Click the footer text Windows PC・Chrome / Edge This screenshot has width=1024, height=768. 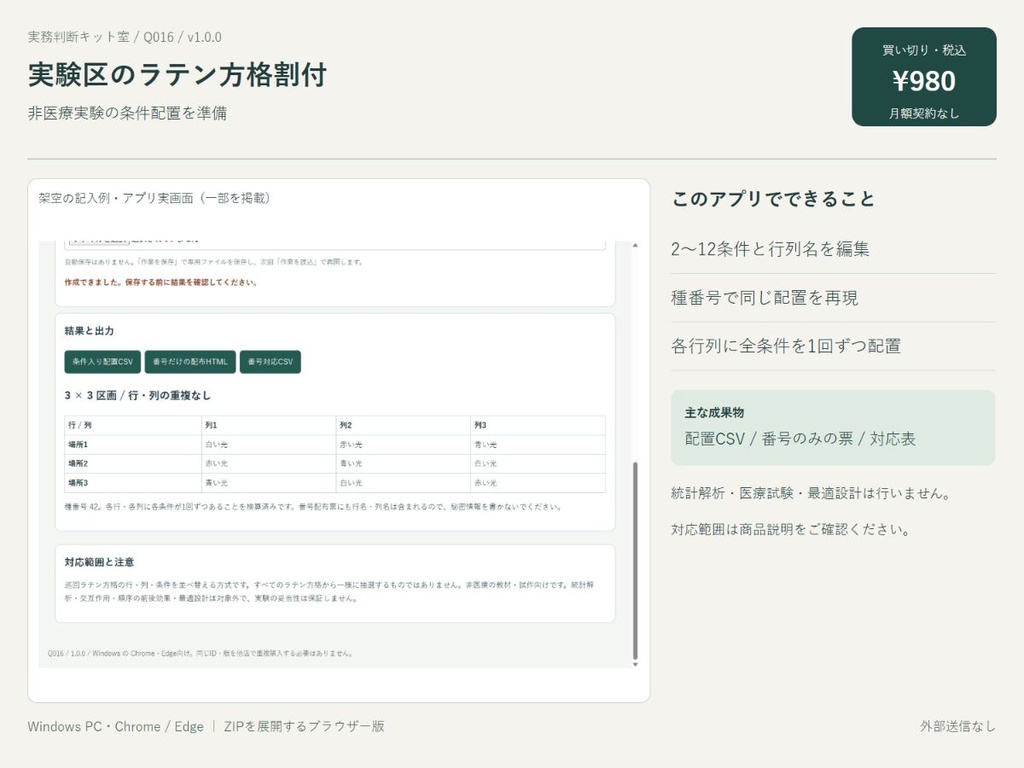(x=116, y=726)
